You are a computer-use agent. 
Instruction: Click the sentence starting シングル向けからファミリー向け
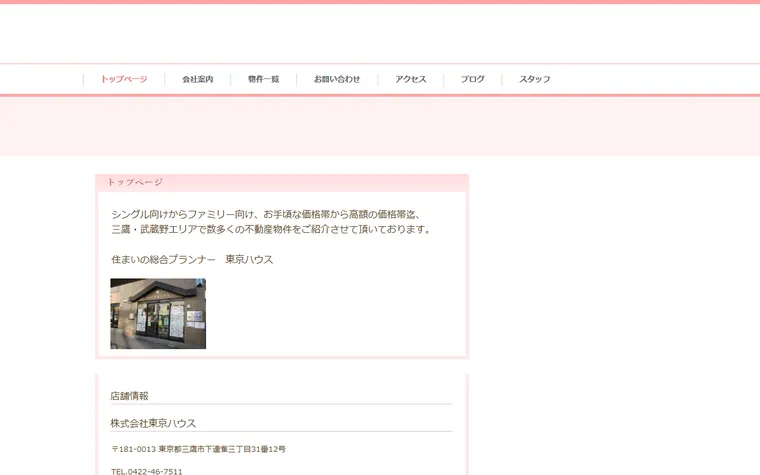pos(266,214)
